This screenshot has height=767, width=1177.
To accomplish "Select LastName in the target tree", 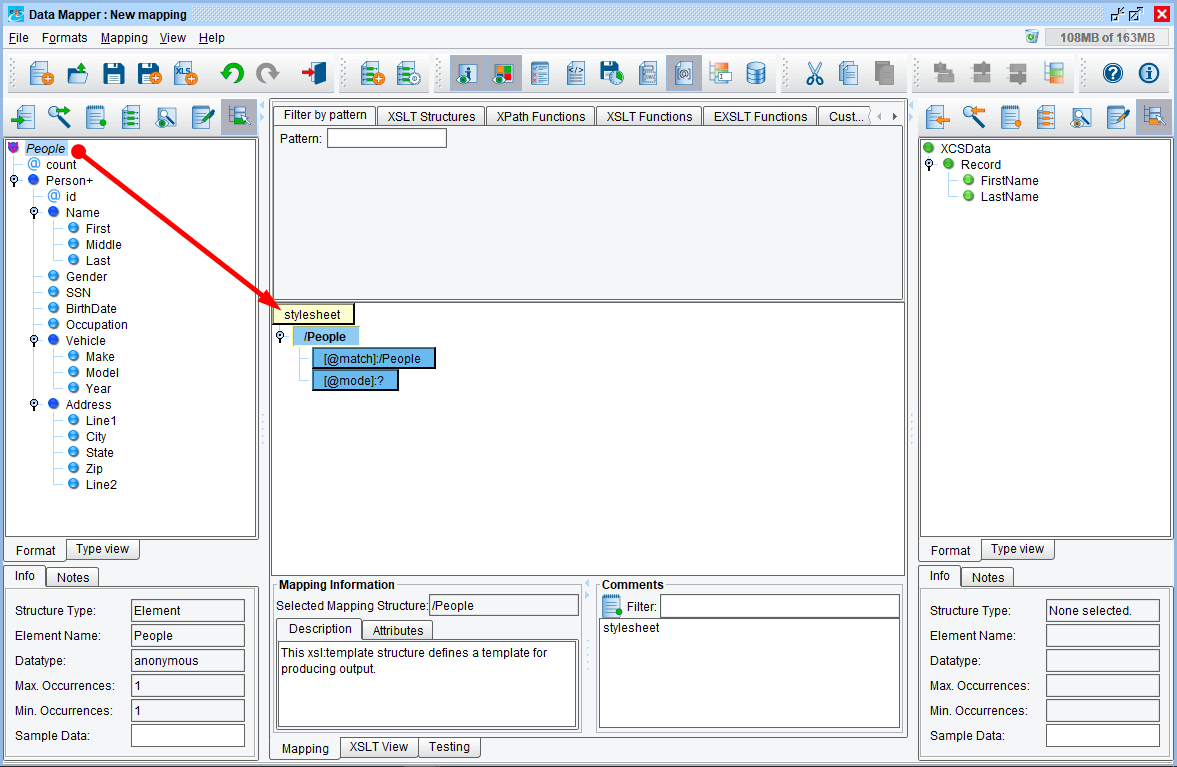I will 1010,197.
